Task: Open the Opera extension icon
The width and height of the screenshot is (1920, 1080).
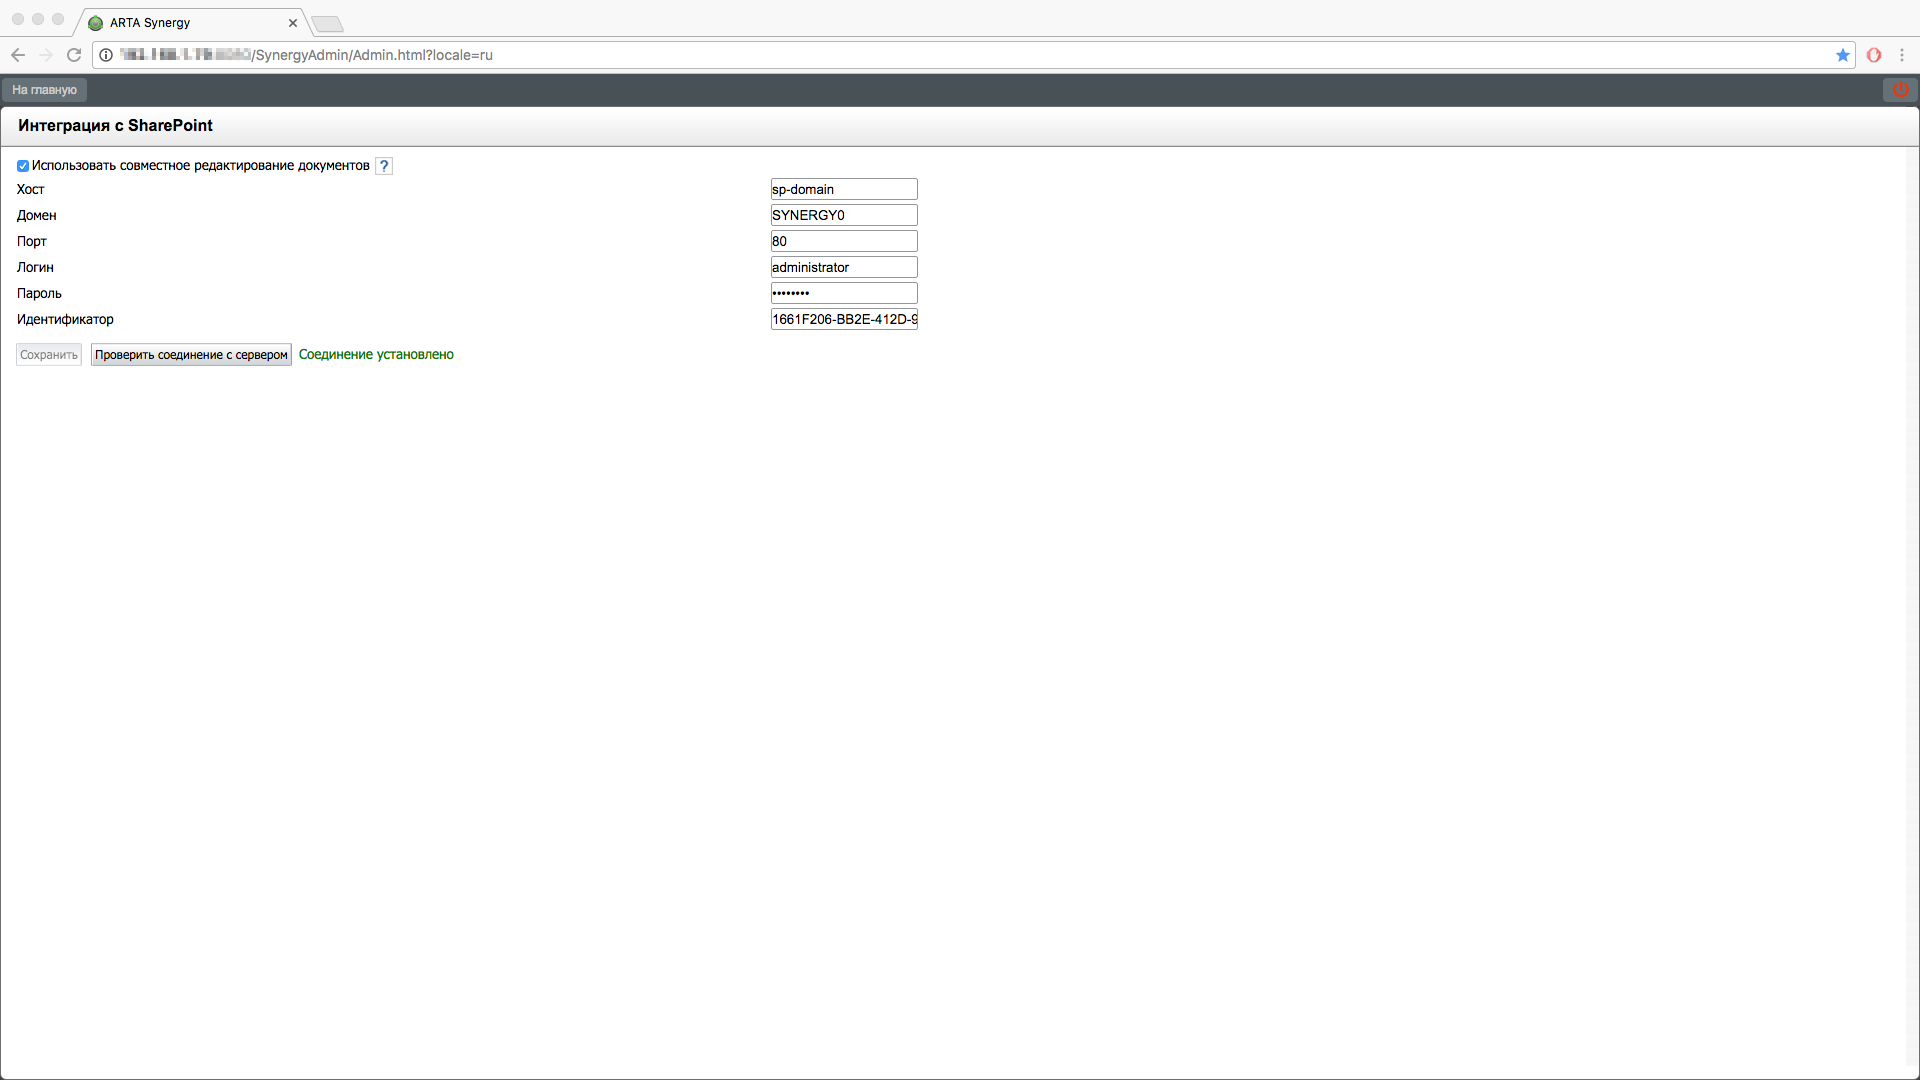Action: [1874, 55]
